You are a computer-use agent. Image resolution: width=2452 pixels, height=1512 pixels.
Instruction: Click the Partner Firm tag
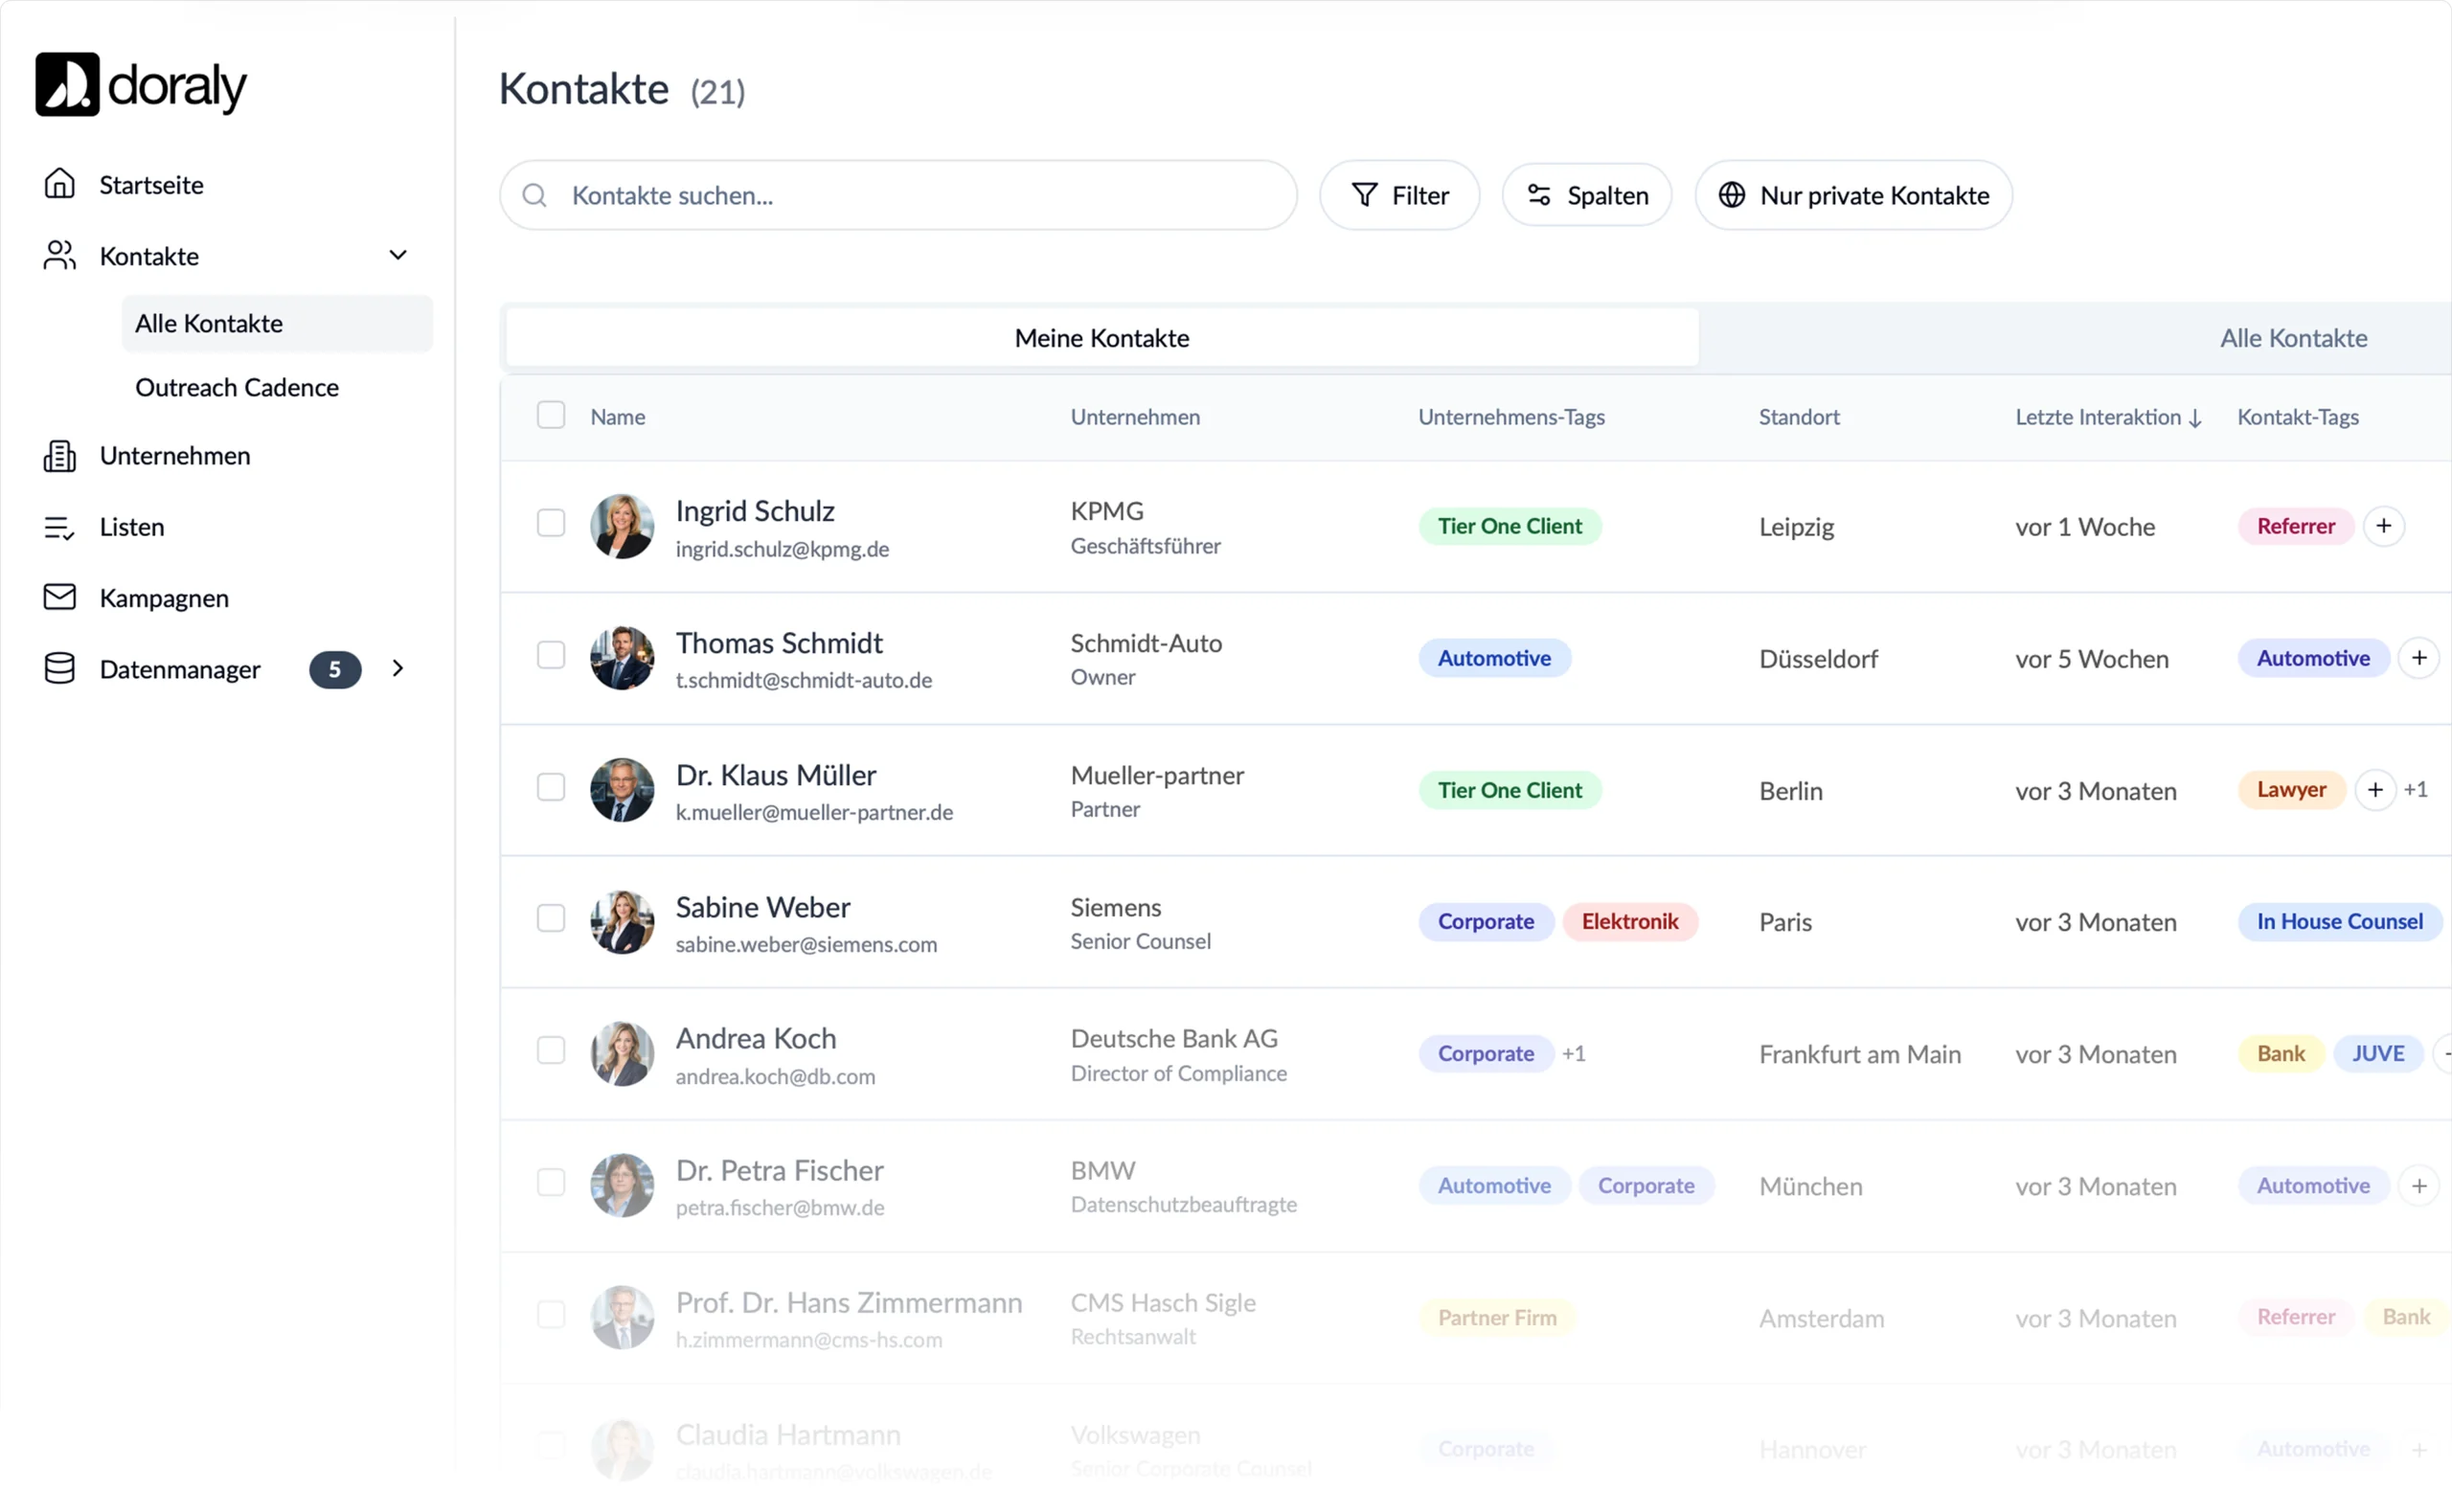click(1497, 1318)
